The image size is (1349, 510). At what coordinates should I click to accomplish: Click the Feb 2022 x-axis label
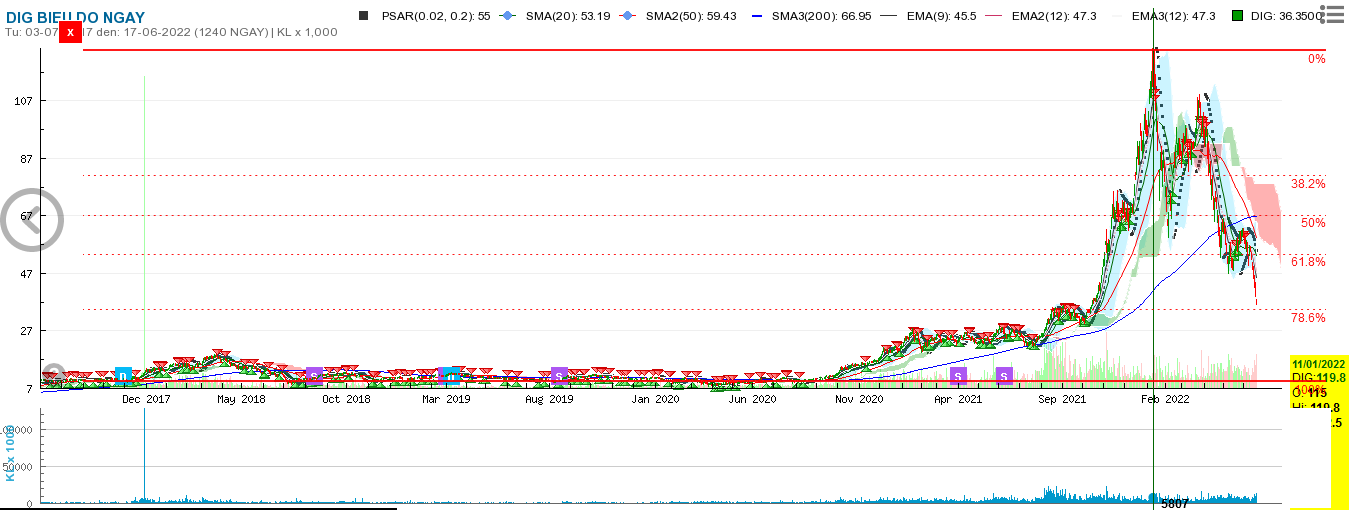pos(1164,399)
